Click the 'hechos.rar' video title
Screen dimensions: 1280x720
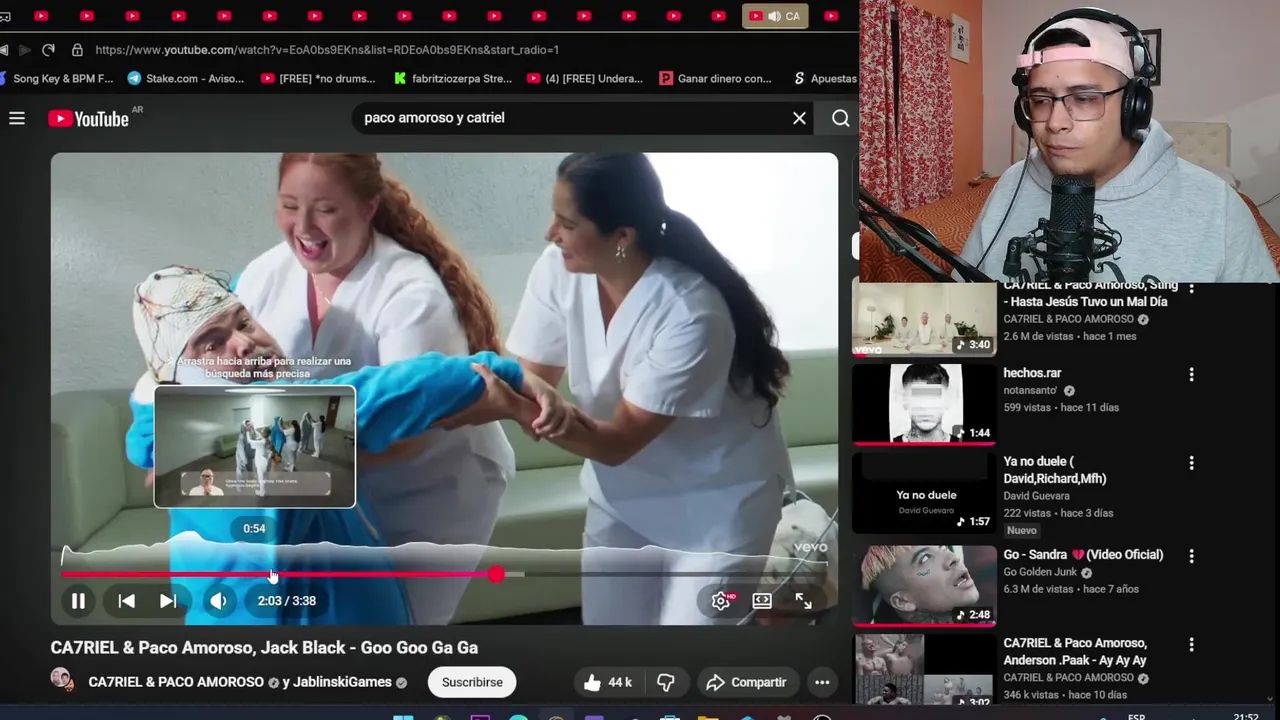[1032, 373]
